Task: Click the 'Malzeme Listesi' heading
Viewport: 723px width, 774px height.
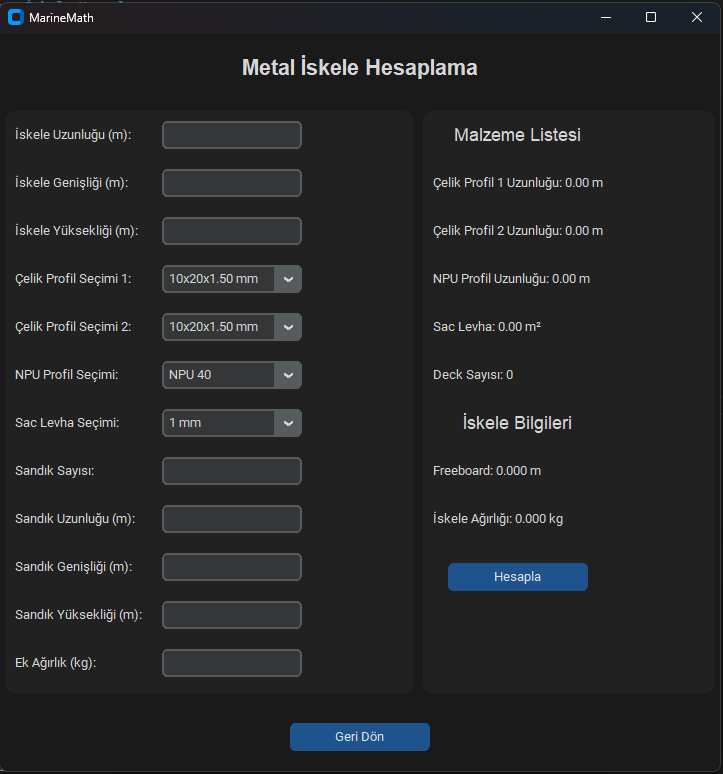Action: pyautogui.click(x=517, y=135)
